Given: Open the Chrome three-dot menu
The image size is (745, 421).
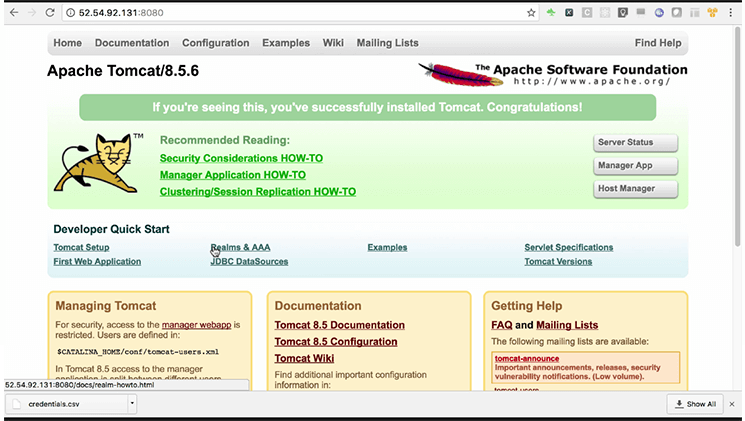Looking at the screenshot, I should (731, 13).
